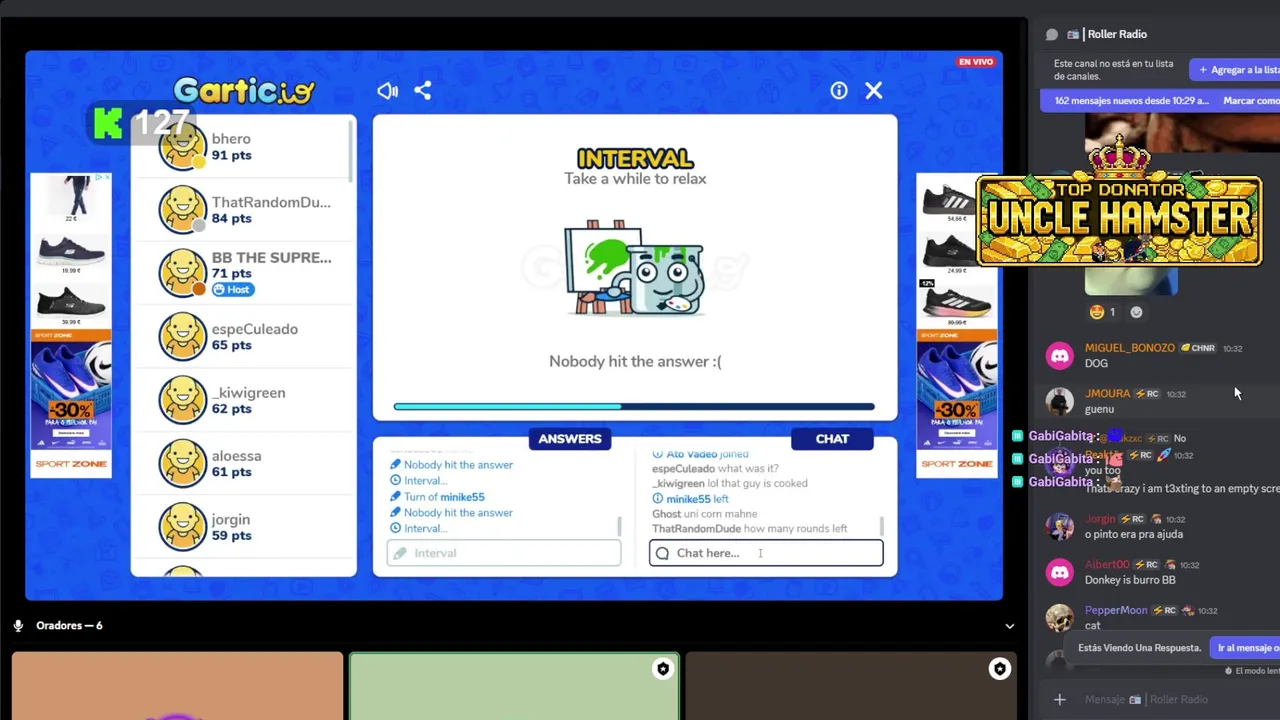This screenshot has height=720, width=1280.
Task: Click Albert00 username
Action: click(1107, 565)
